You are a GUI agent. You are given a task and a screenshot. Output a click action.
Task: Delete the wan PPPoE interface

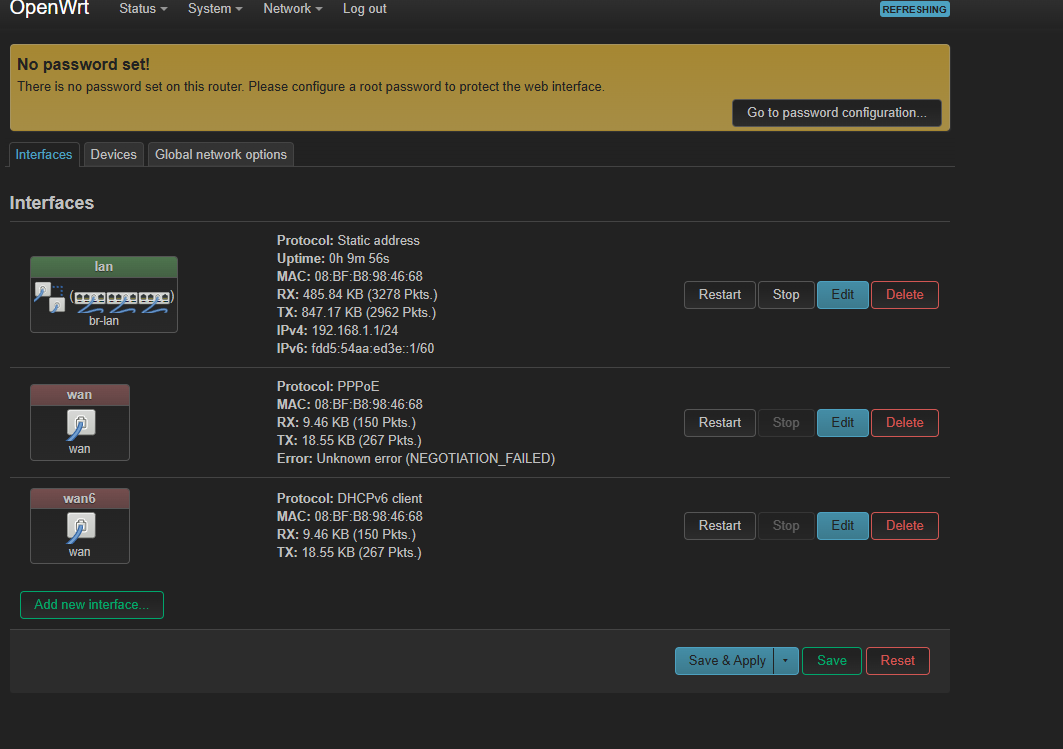point(904,423)
